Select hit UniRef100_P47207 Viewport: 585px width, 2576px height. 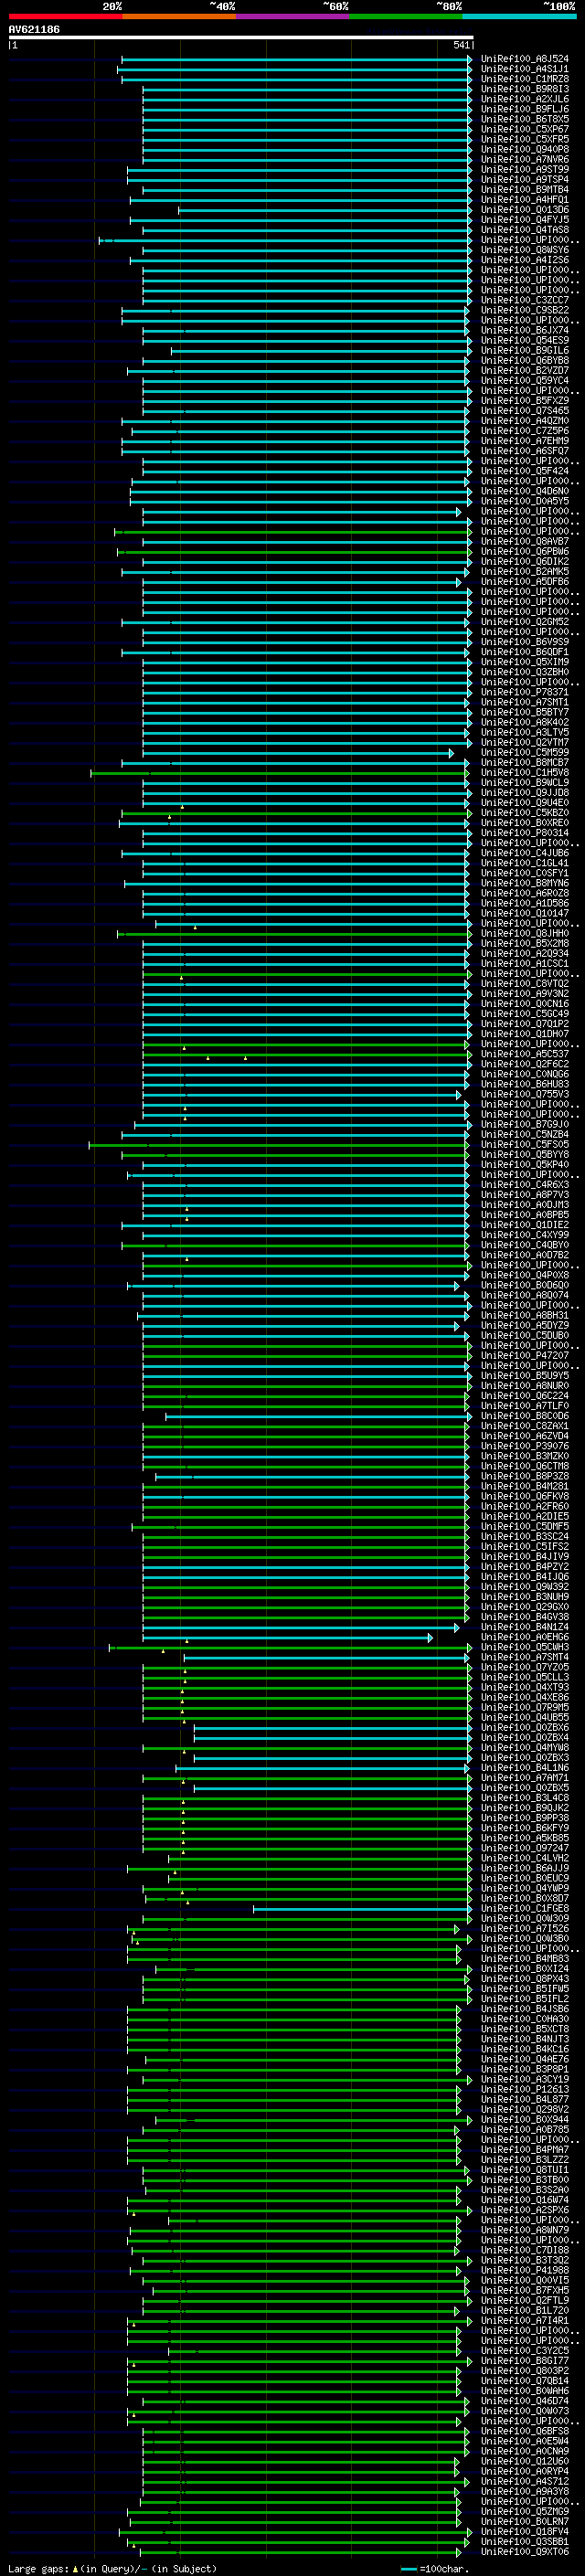[525, 1355]
